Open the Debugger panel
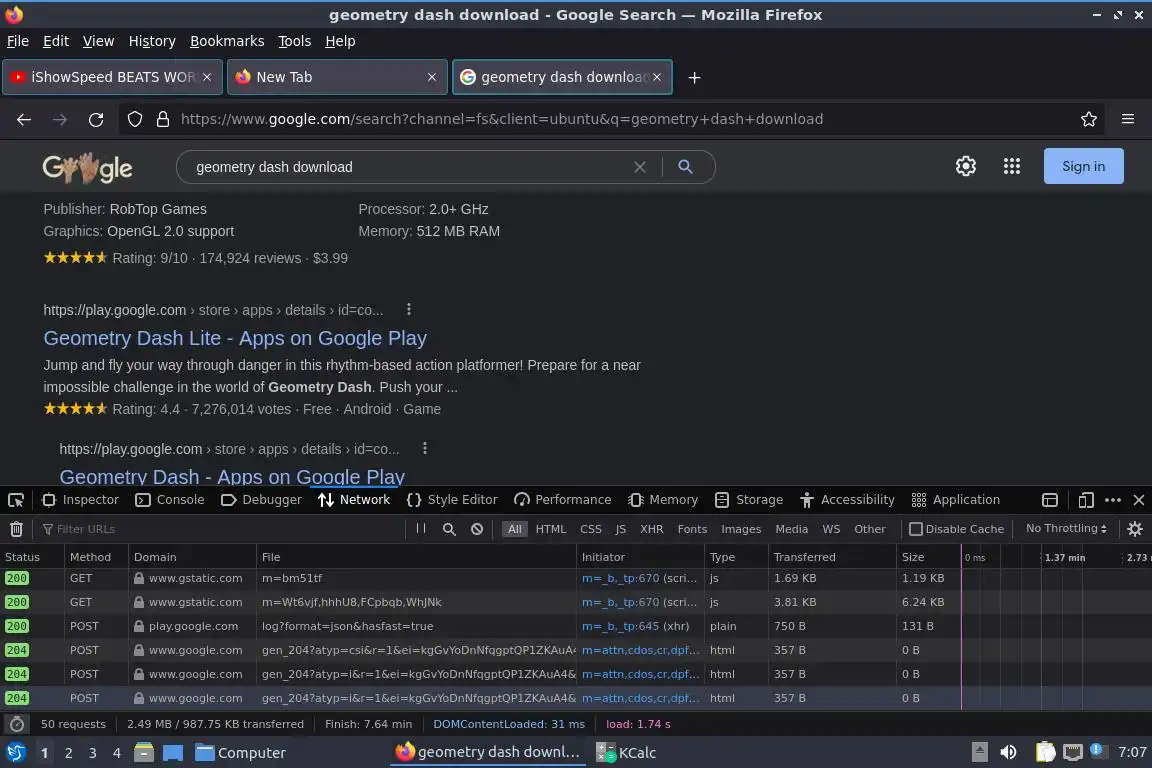The height and width of the screenshot is (768, 1152). coord(262,500)
